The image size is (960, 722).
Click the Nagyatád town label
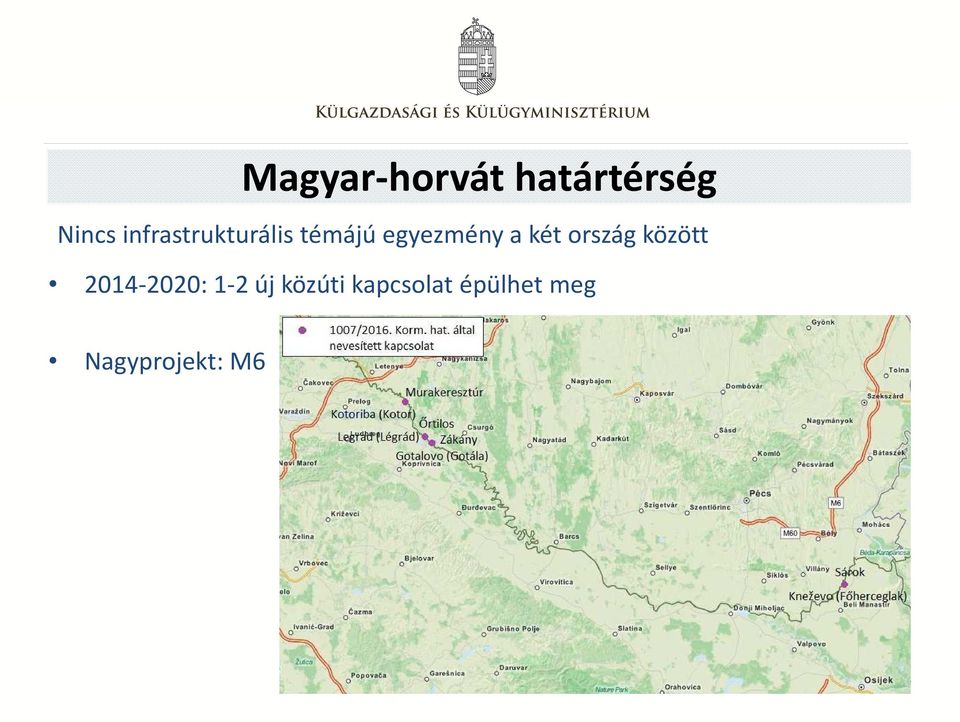click(x=549, y=440)
